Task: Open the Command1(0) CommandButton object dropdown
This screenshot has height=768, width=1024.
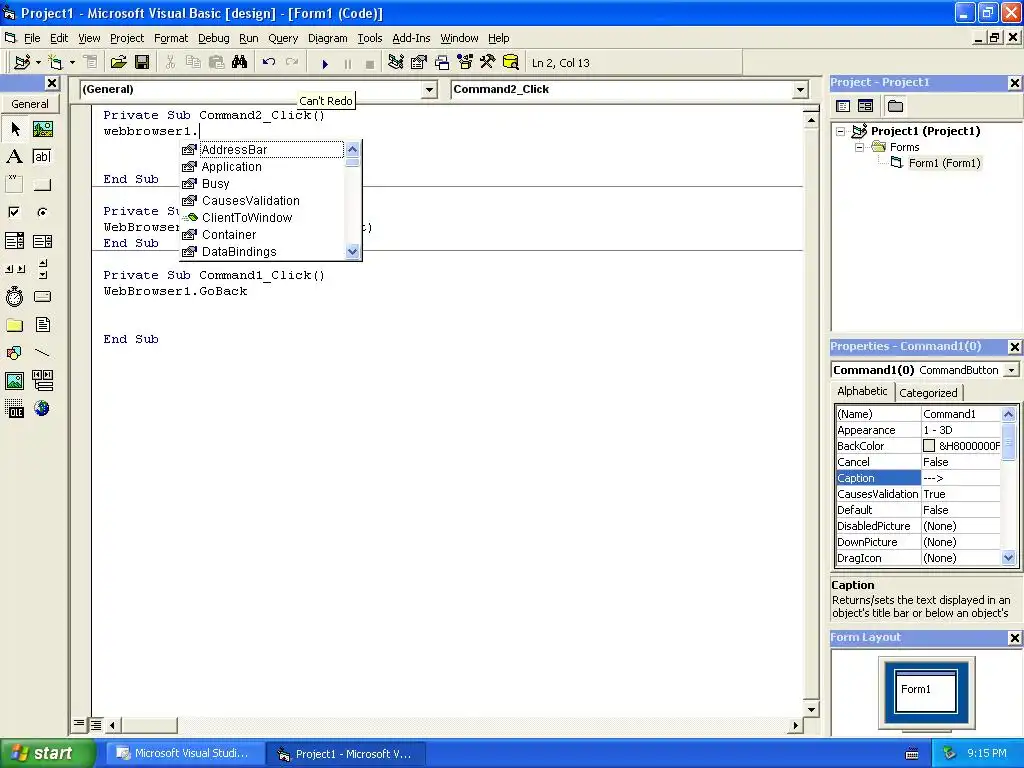Action: [1012, 370]
